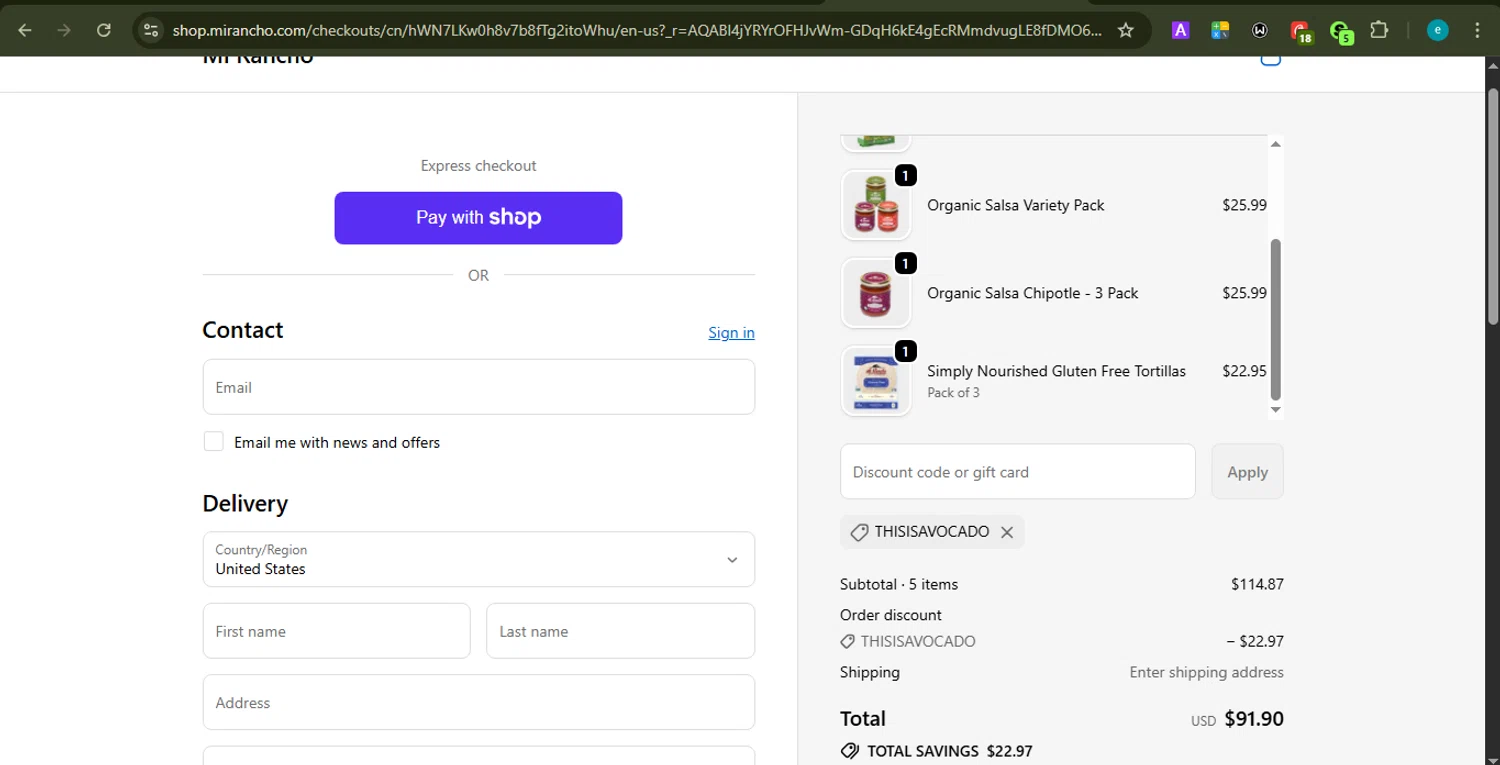Image resolution: width=1500 pixels, height=765 pixels.
Task: Click the $91.90 total amount
Action: (1254, 719)
